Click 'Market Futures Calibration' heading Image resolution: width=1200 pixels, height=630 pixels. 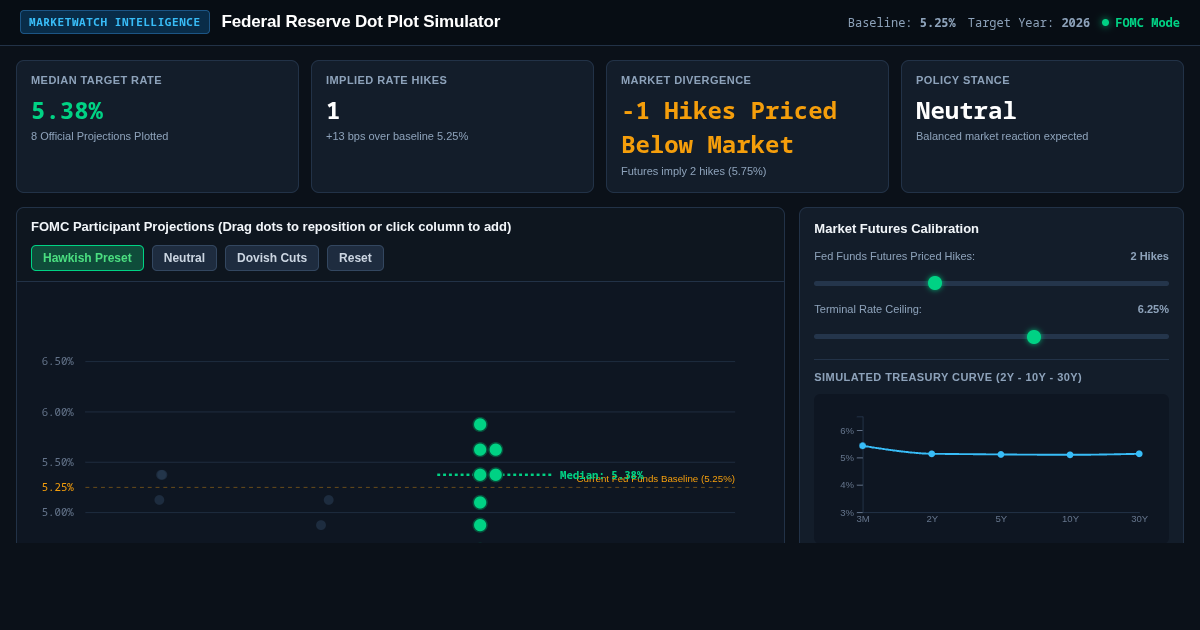896,229
